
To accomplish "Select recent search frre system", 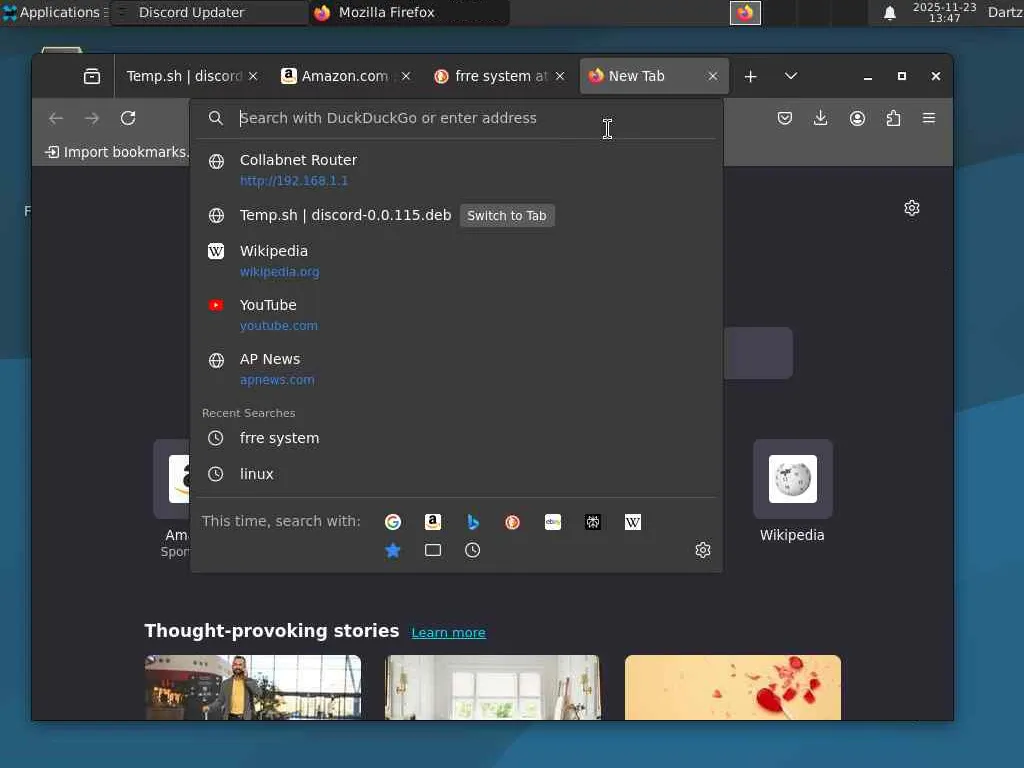I will click(456, 438).
